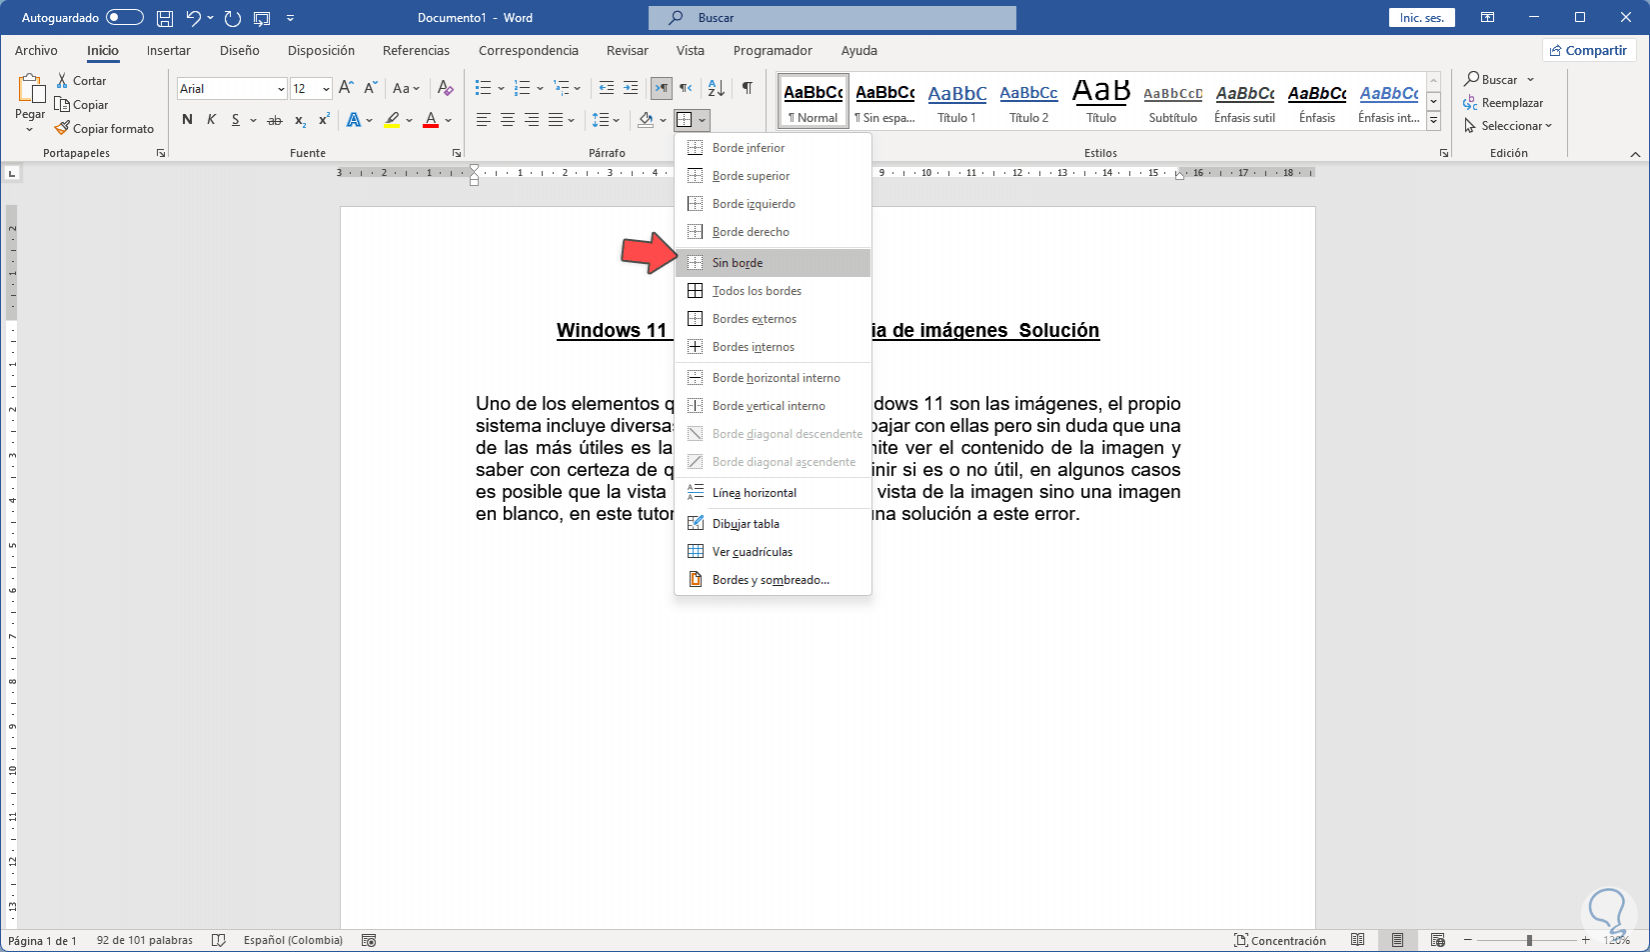Viewport: 1650px width, 952px height.
Task: Choose Bordes externos option
Action: point(773,319)
